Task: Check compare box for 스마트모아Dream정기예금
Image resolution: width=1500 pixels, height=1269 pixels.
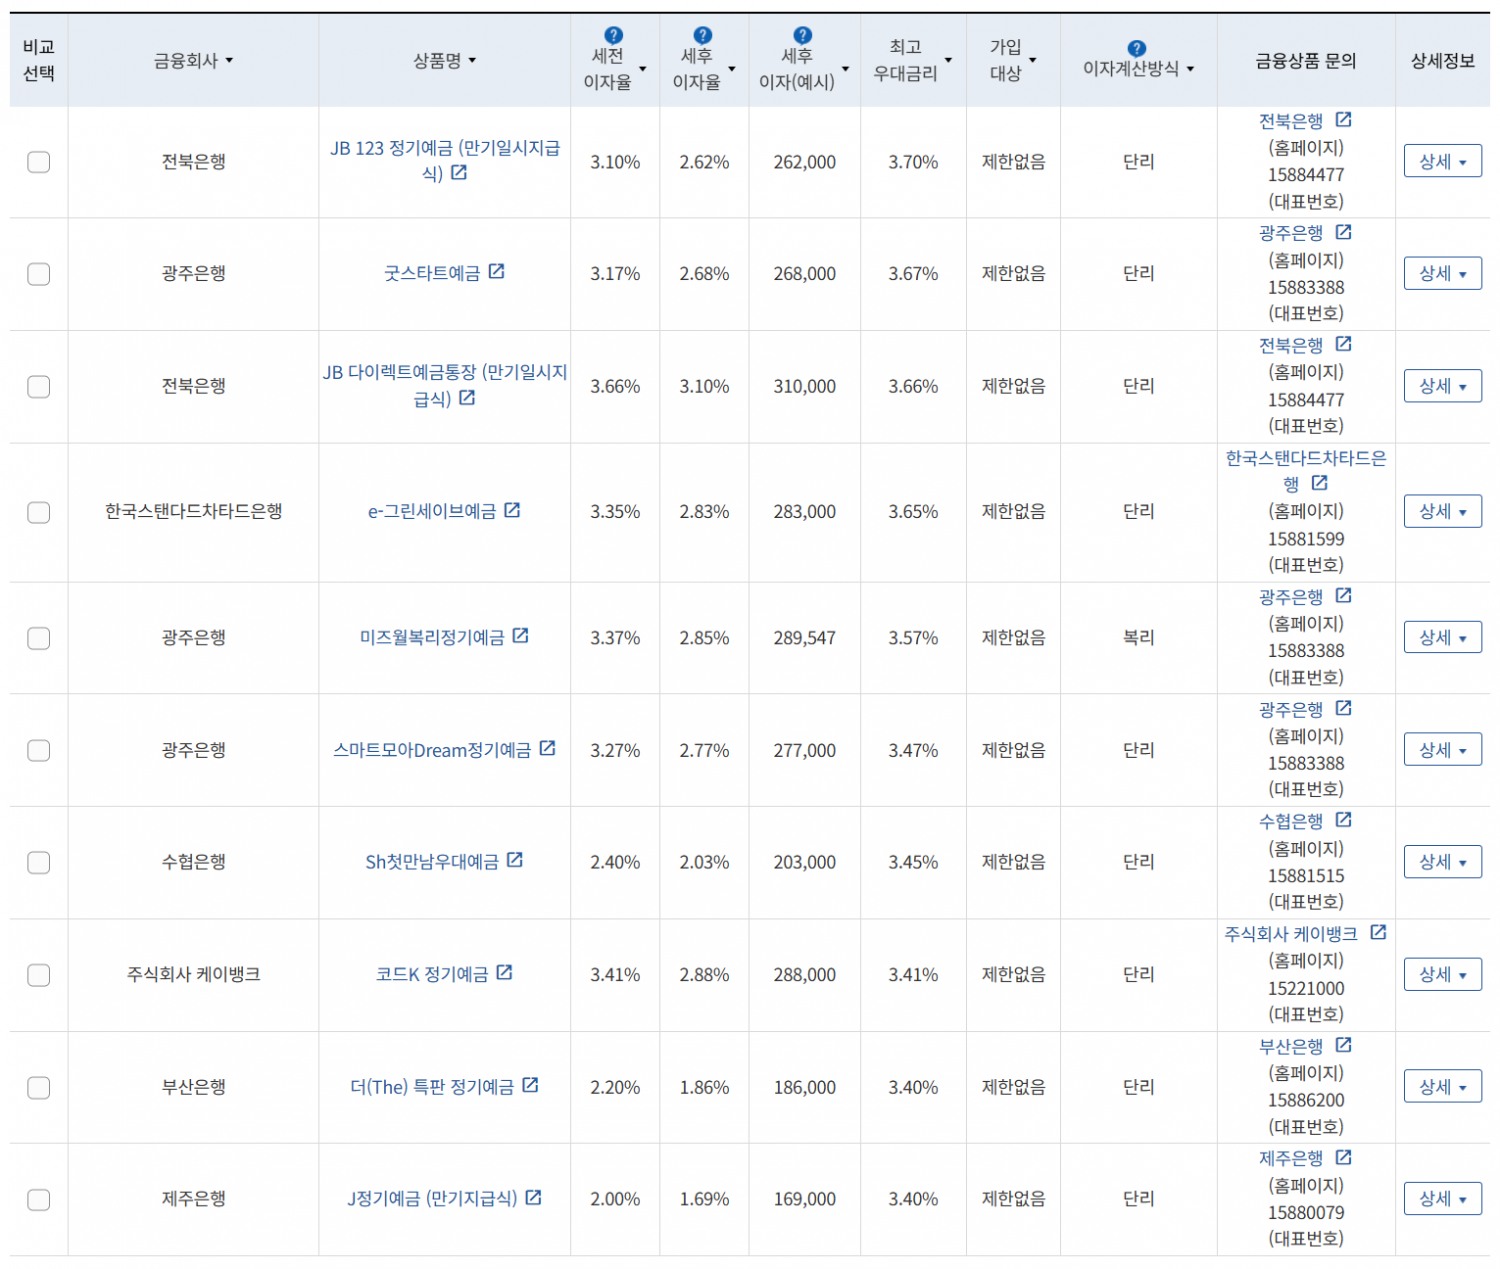Action: click(x=39, y=750)
